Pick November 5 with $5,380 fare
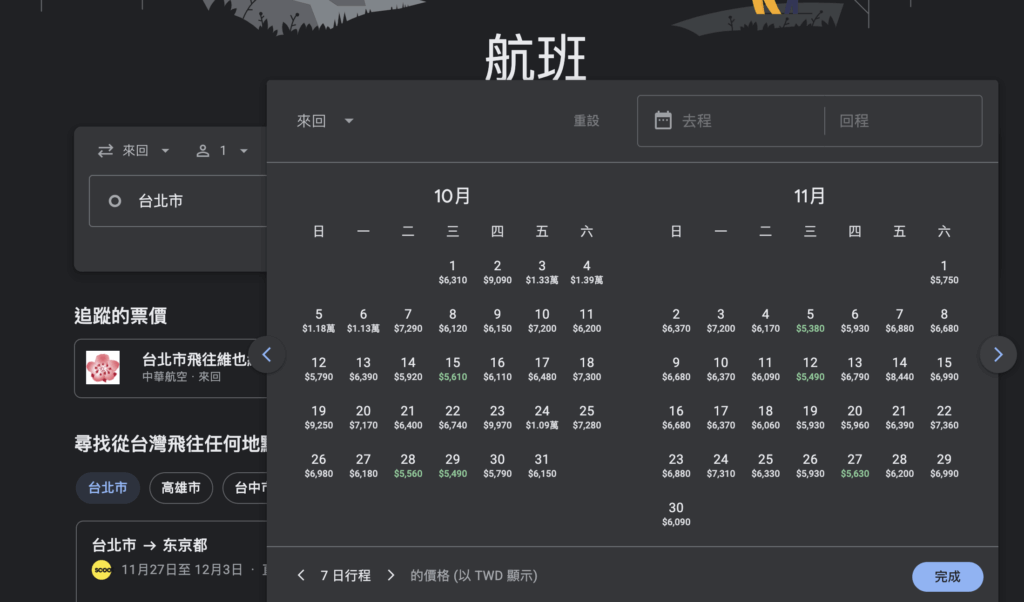The height and width of the screenshot is (602, 1024). click(x=811, y=320)
